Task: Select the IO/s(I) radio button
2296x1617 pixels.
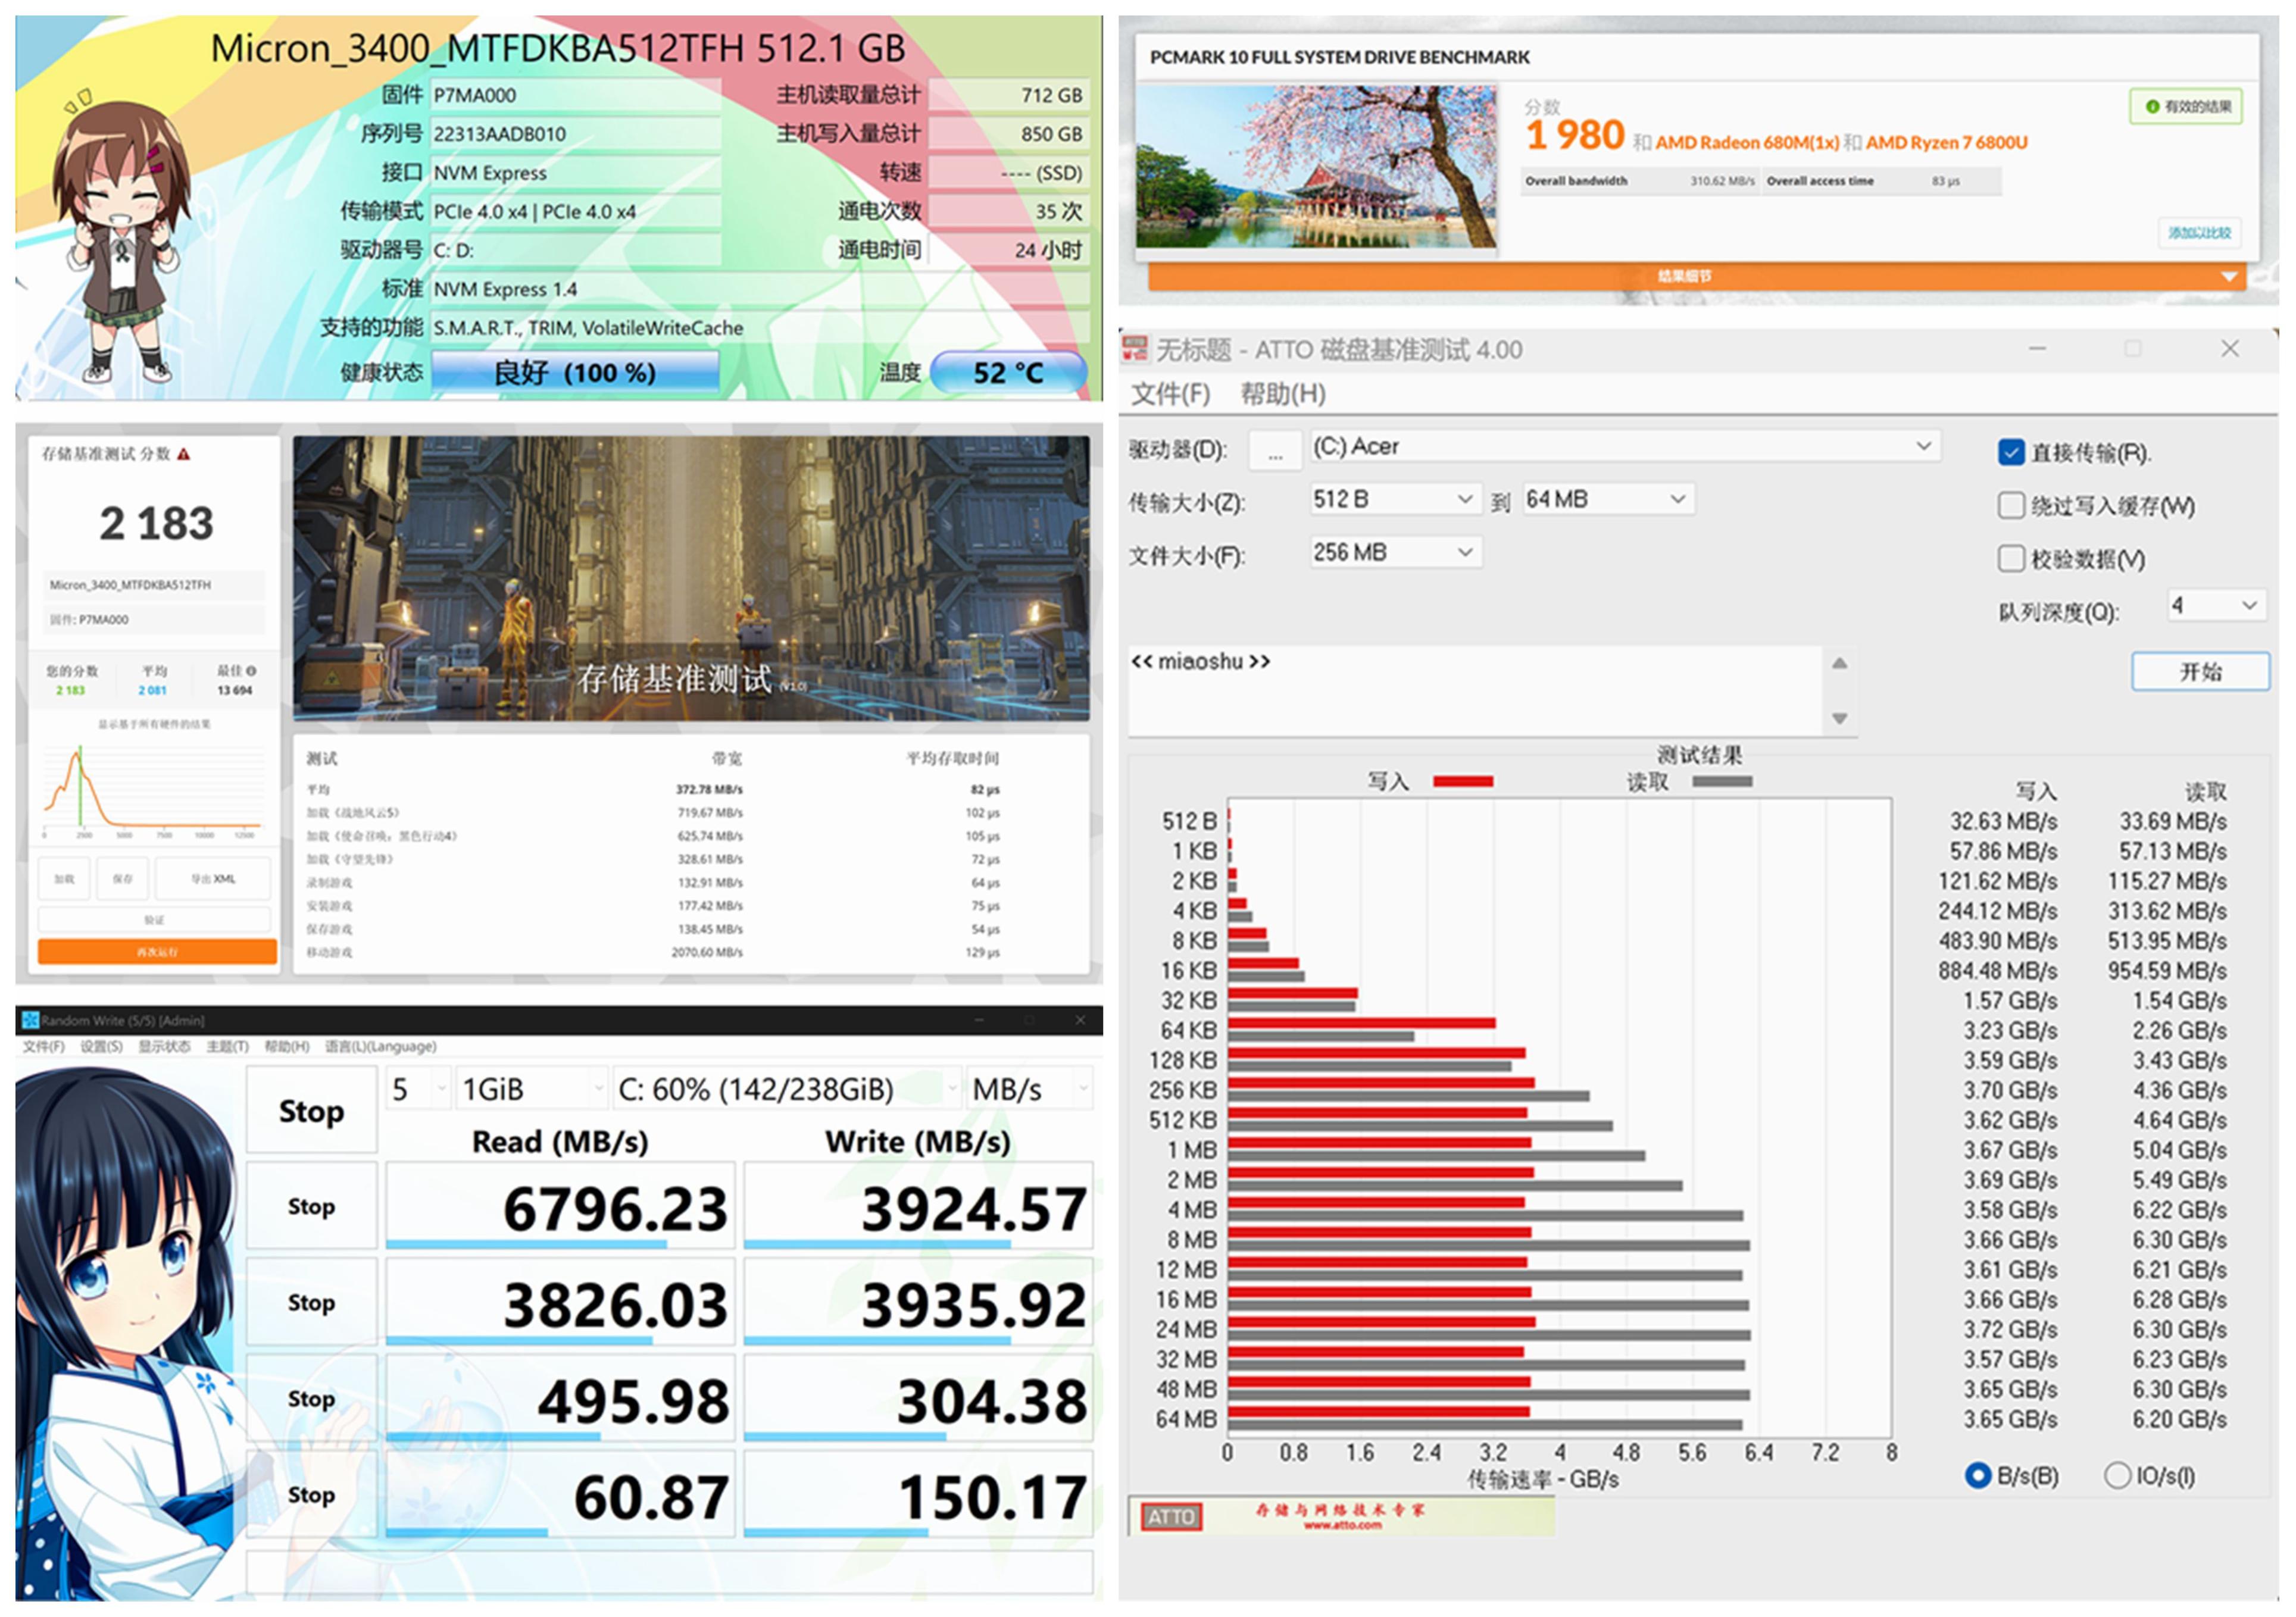Action: (x=2117, y=1476)
